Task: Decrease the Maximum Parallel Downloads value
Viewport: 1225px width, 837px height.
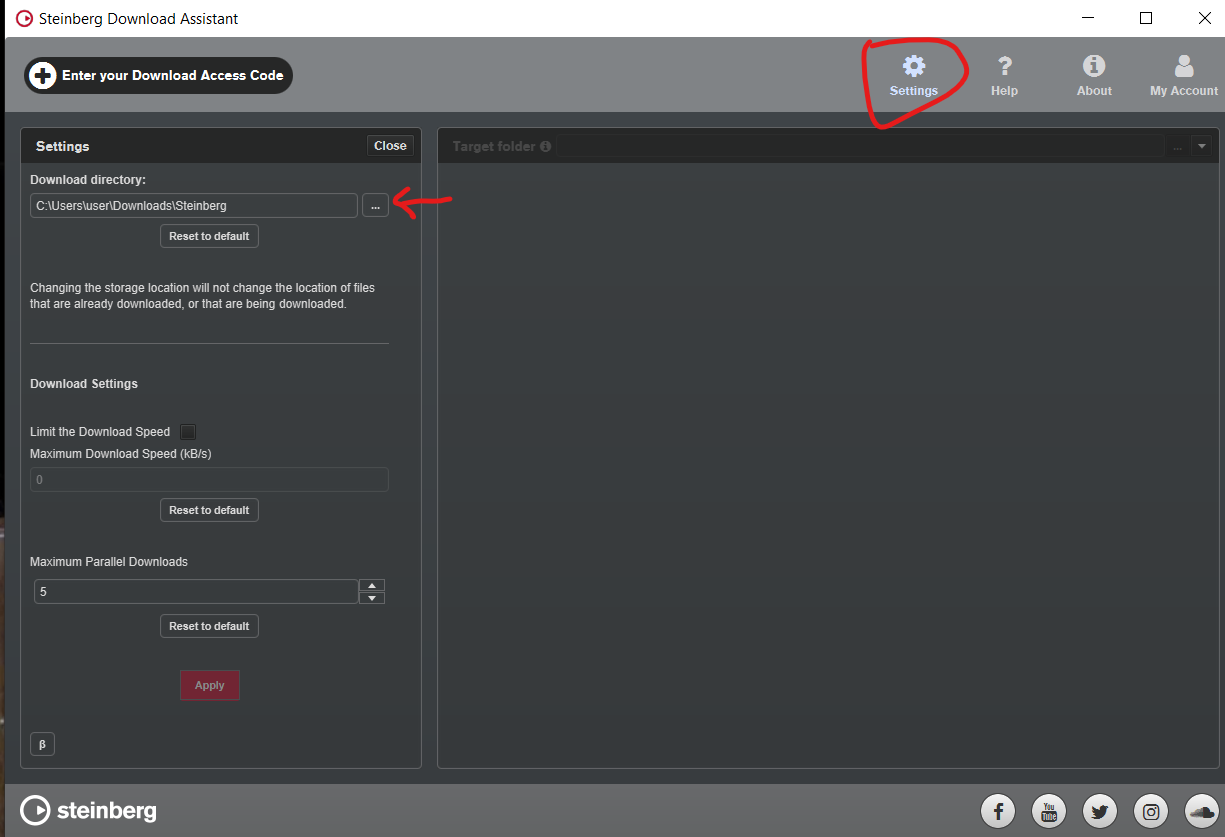Action: 372,598
